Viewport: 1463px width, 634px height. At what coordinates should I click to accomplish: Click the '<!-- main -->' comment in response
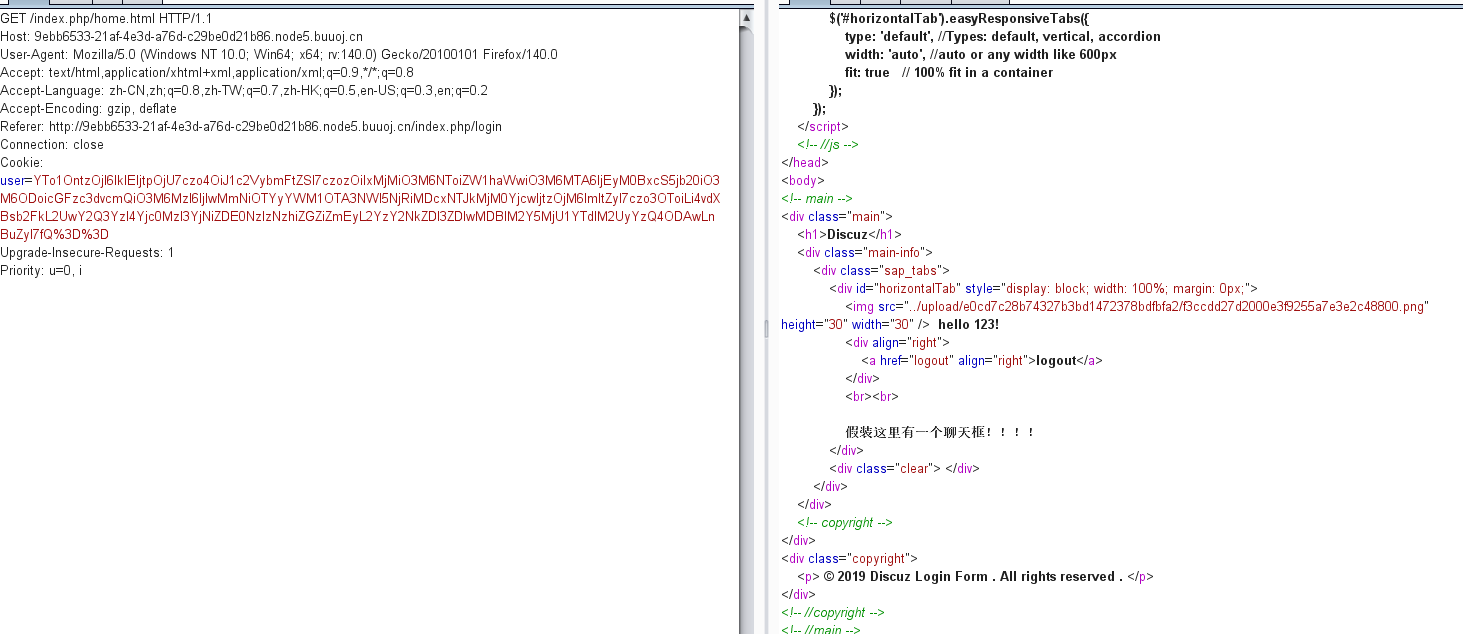[817, 199]
